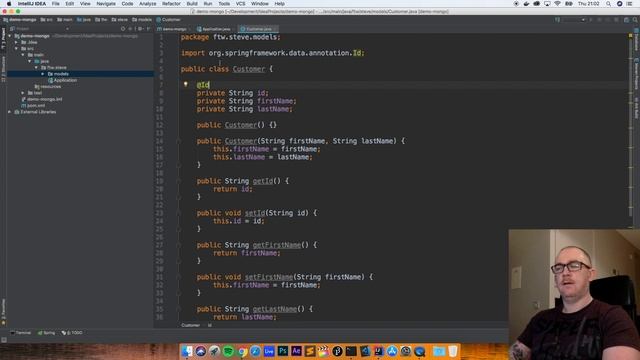Hide the Project tool window panel
Screen dimensions: 640x360
point(148,29)
